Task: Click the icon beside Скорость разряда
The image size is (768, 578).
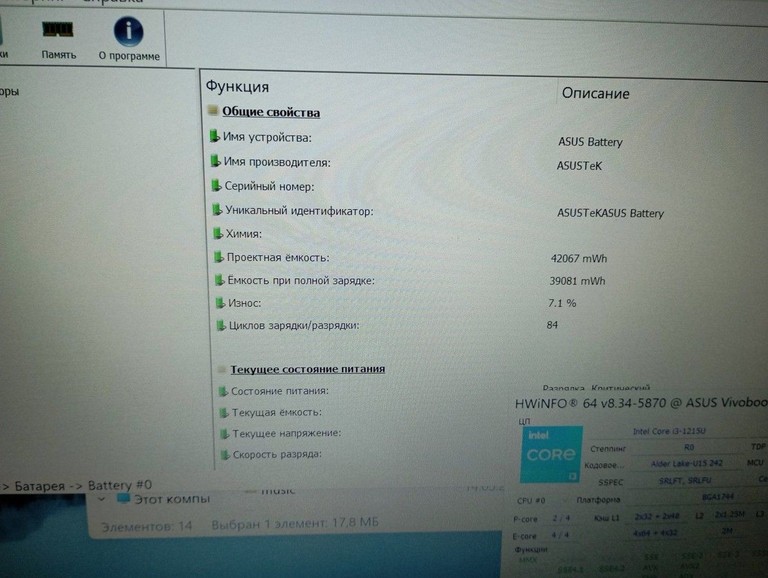Action: (225, 455)
